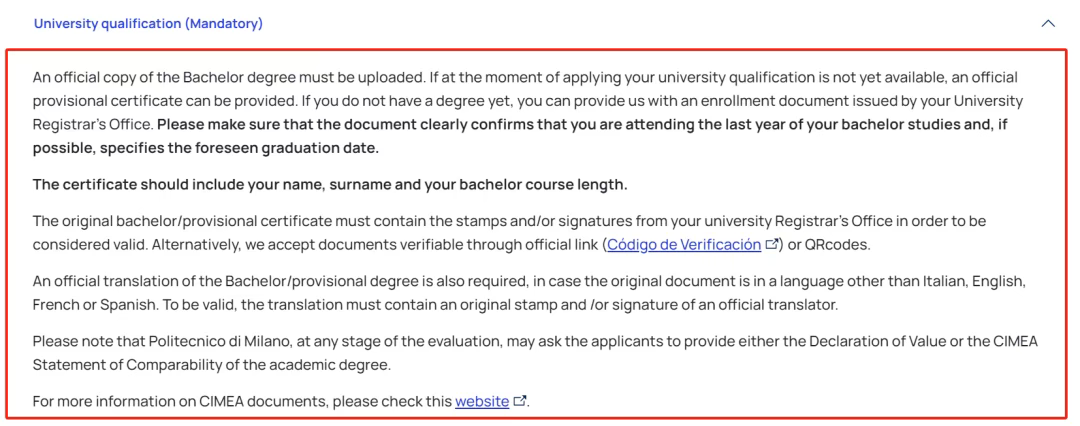This screenshot has height=426, width=1080.
Task: Click bold line 'The certificate should include your name'
Action: [330, 185]
